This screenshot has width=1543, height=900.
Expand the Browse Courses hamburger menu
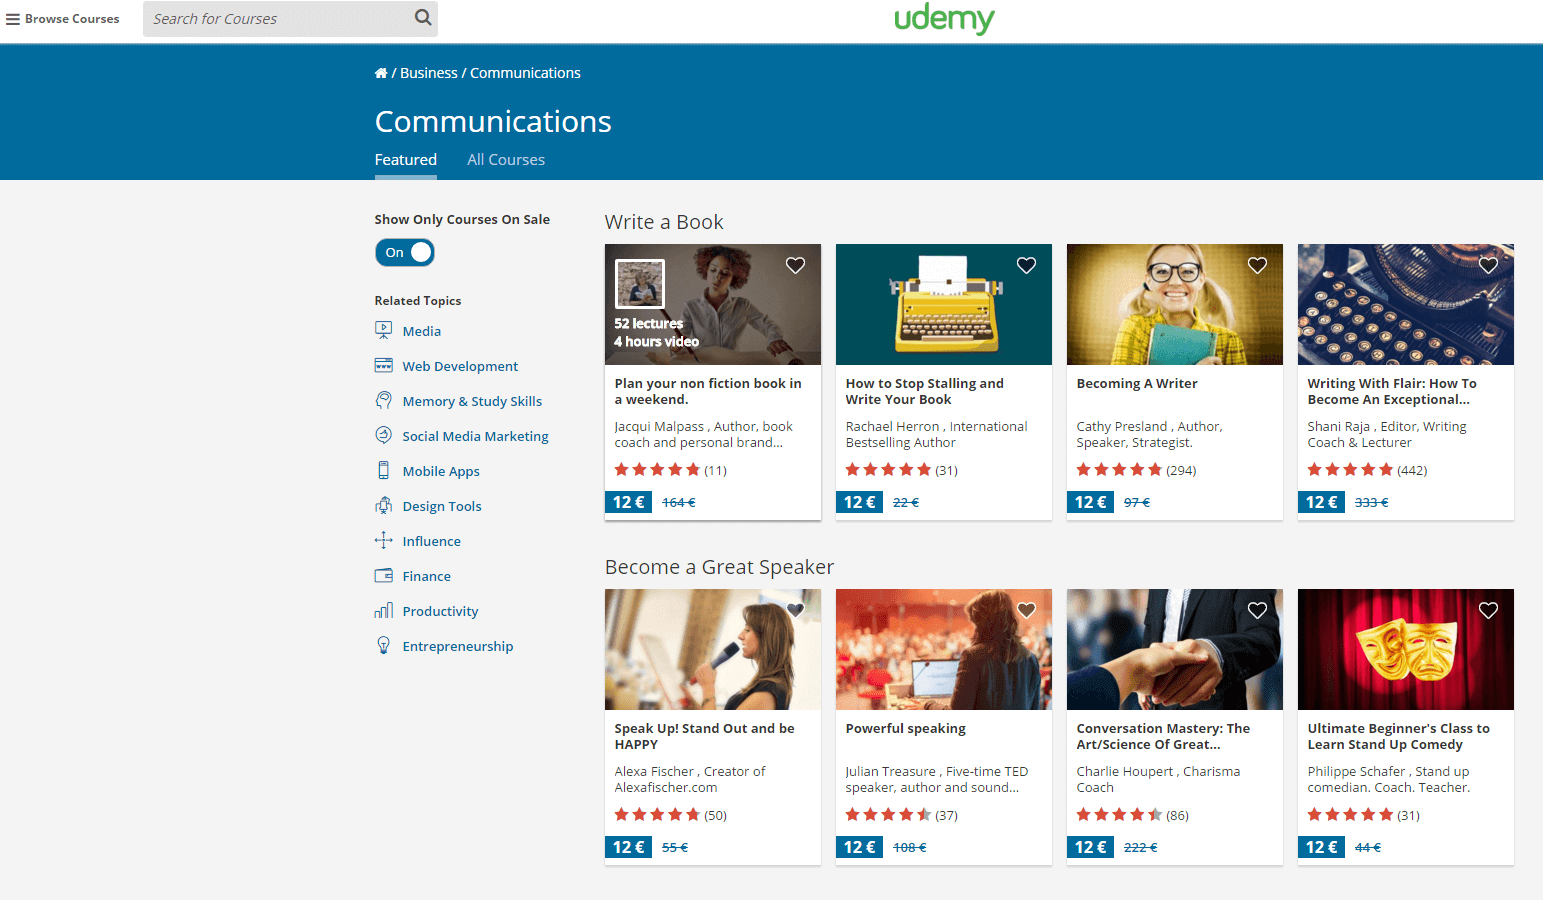tap(13, 18)
